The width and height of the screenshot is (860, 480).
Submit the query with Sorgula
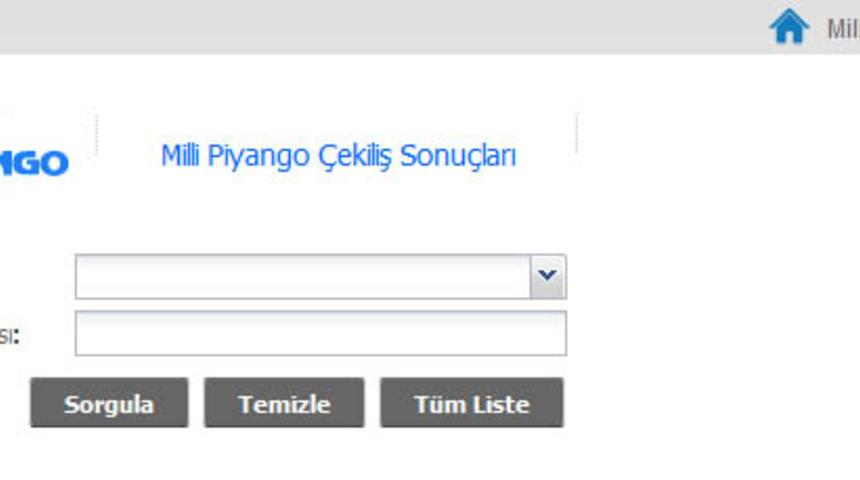[x=109, y=402]
